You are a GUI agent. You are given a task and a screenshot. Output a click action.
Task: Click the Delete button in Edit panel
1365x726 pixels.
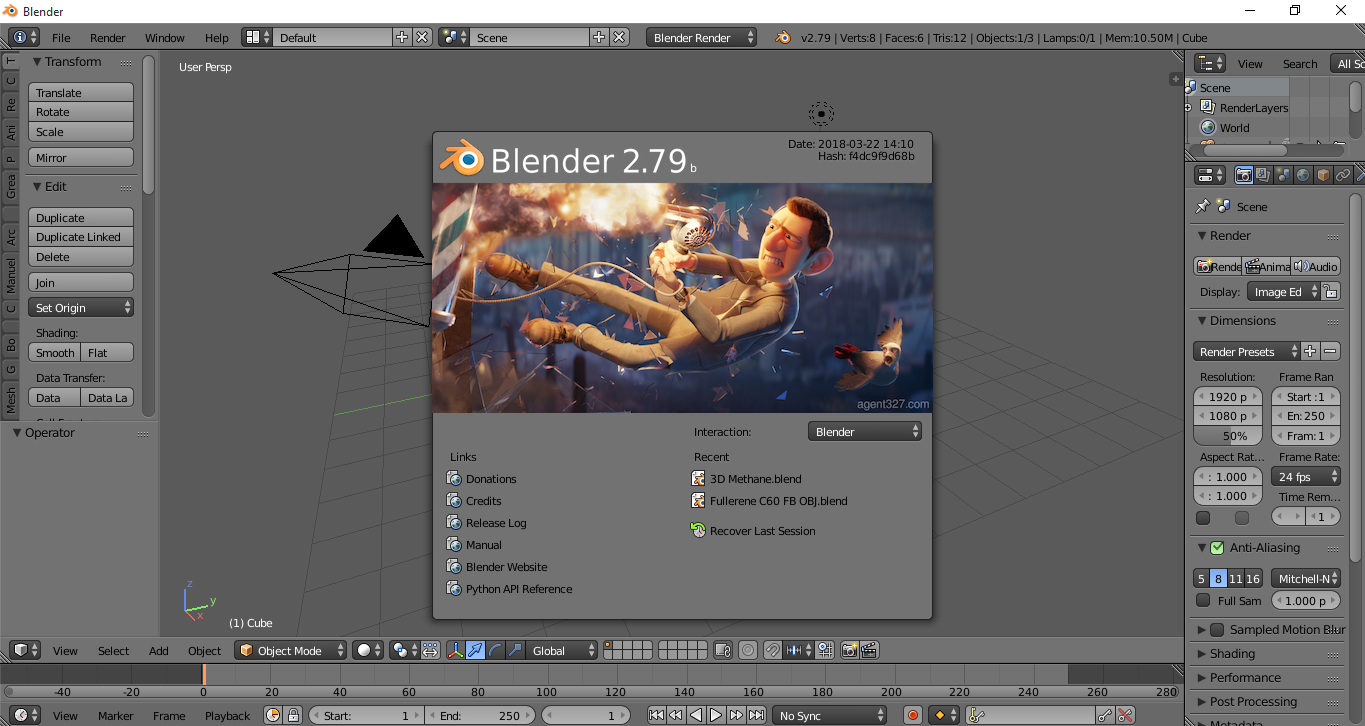81,257
